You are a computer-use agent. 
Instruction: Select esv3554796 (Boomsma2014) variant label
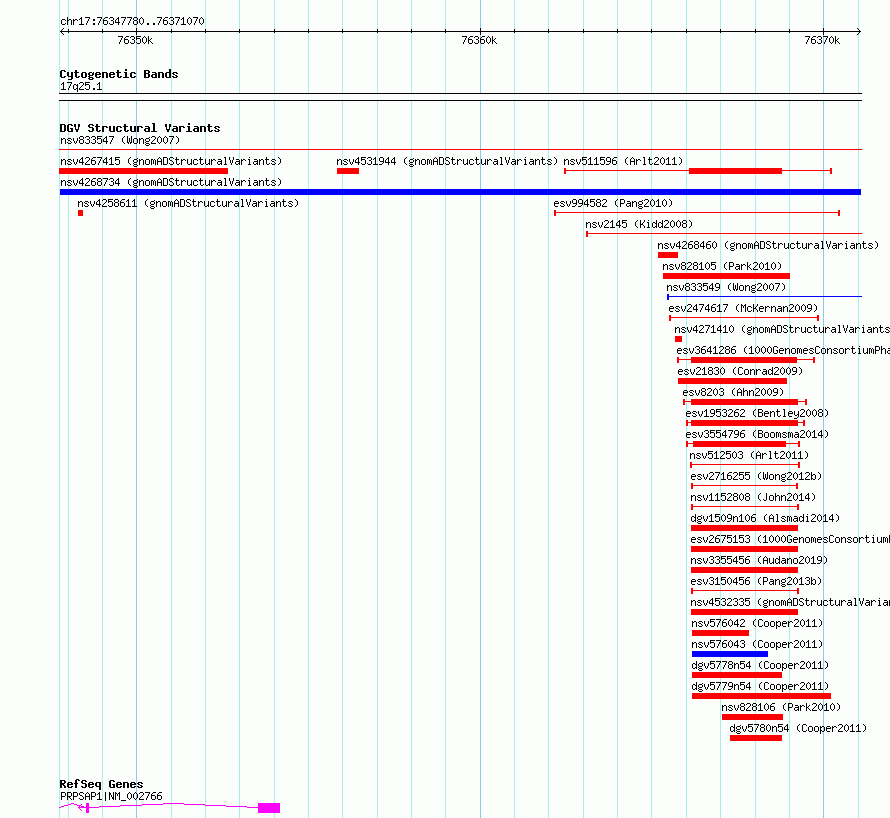point(757,434)
